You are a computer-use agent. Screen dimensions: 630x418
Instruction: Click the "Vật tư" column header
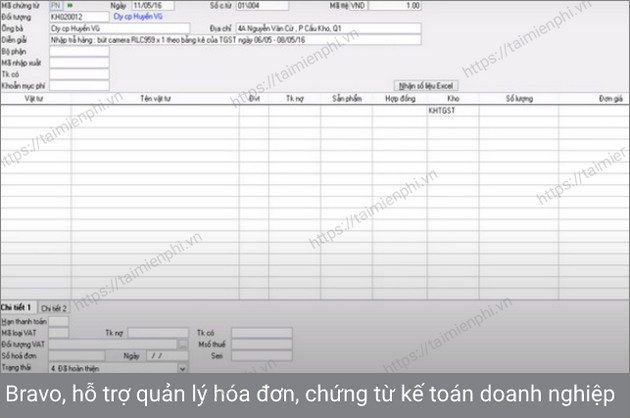pos(34,100)
